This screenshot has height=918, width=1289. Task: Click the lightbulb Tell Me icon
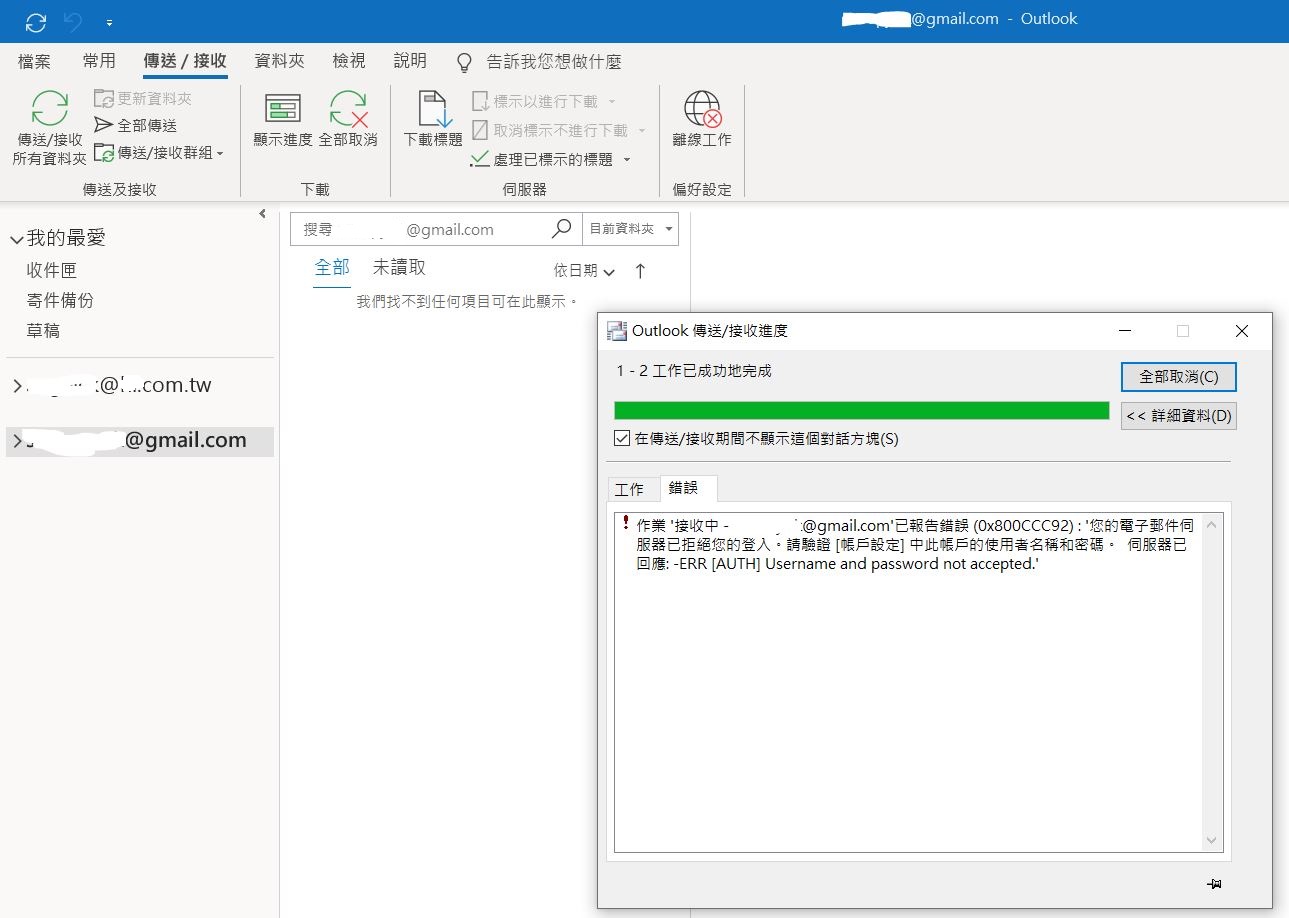(x=464, y=63)
